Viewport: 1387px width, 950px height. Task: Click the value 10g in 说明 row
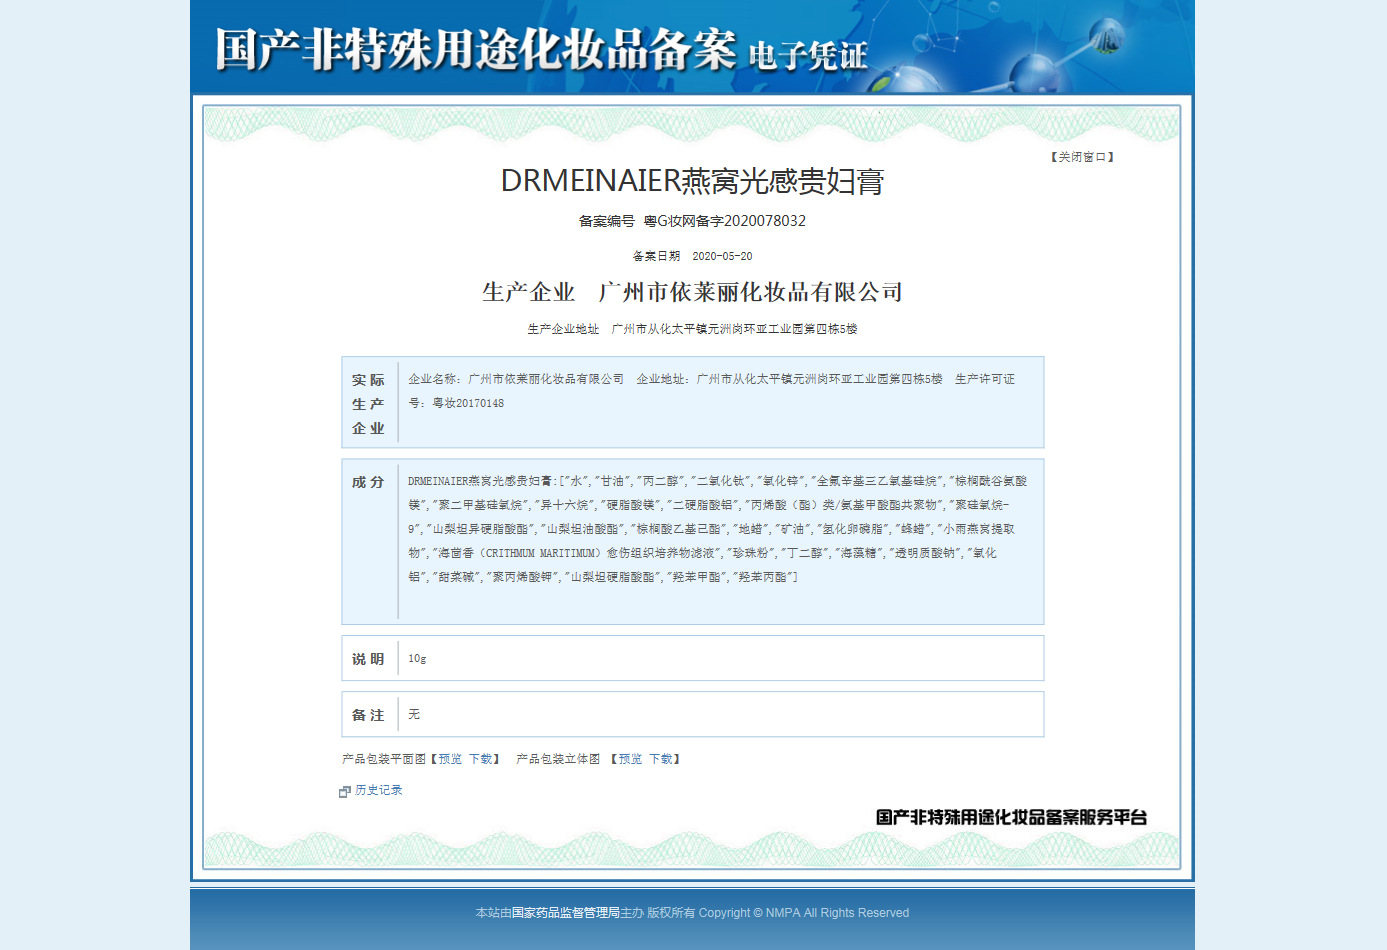(417, 659)
